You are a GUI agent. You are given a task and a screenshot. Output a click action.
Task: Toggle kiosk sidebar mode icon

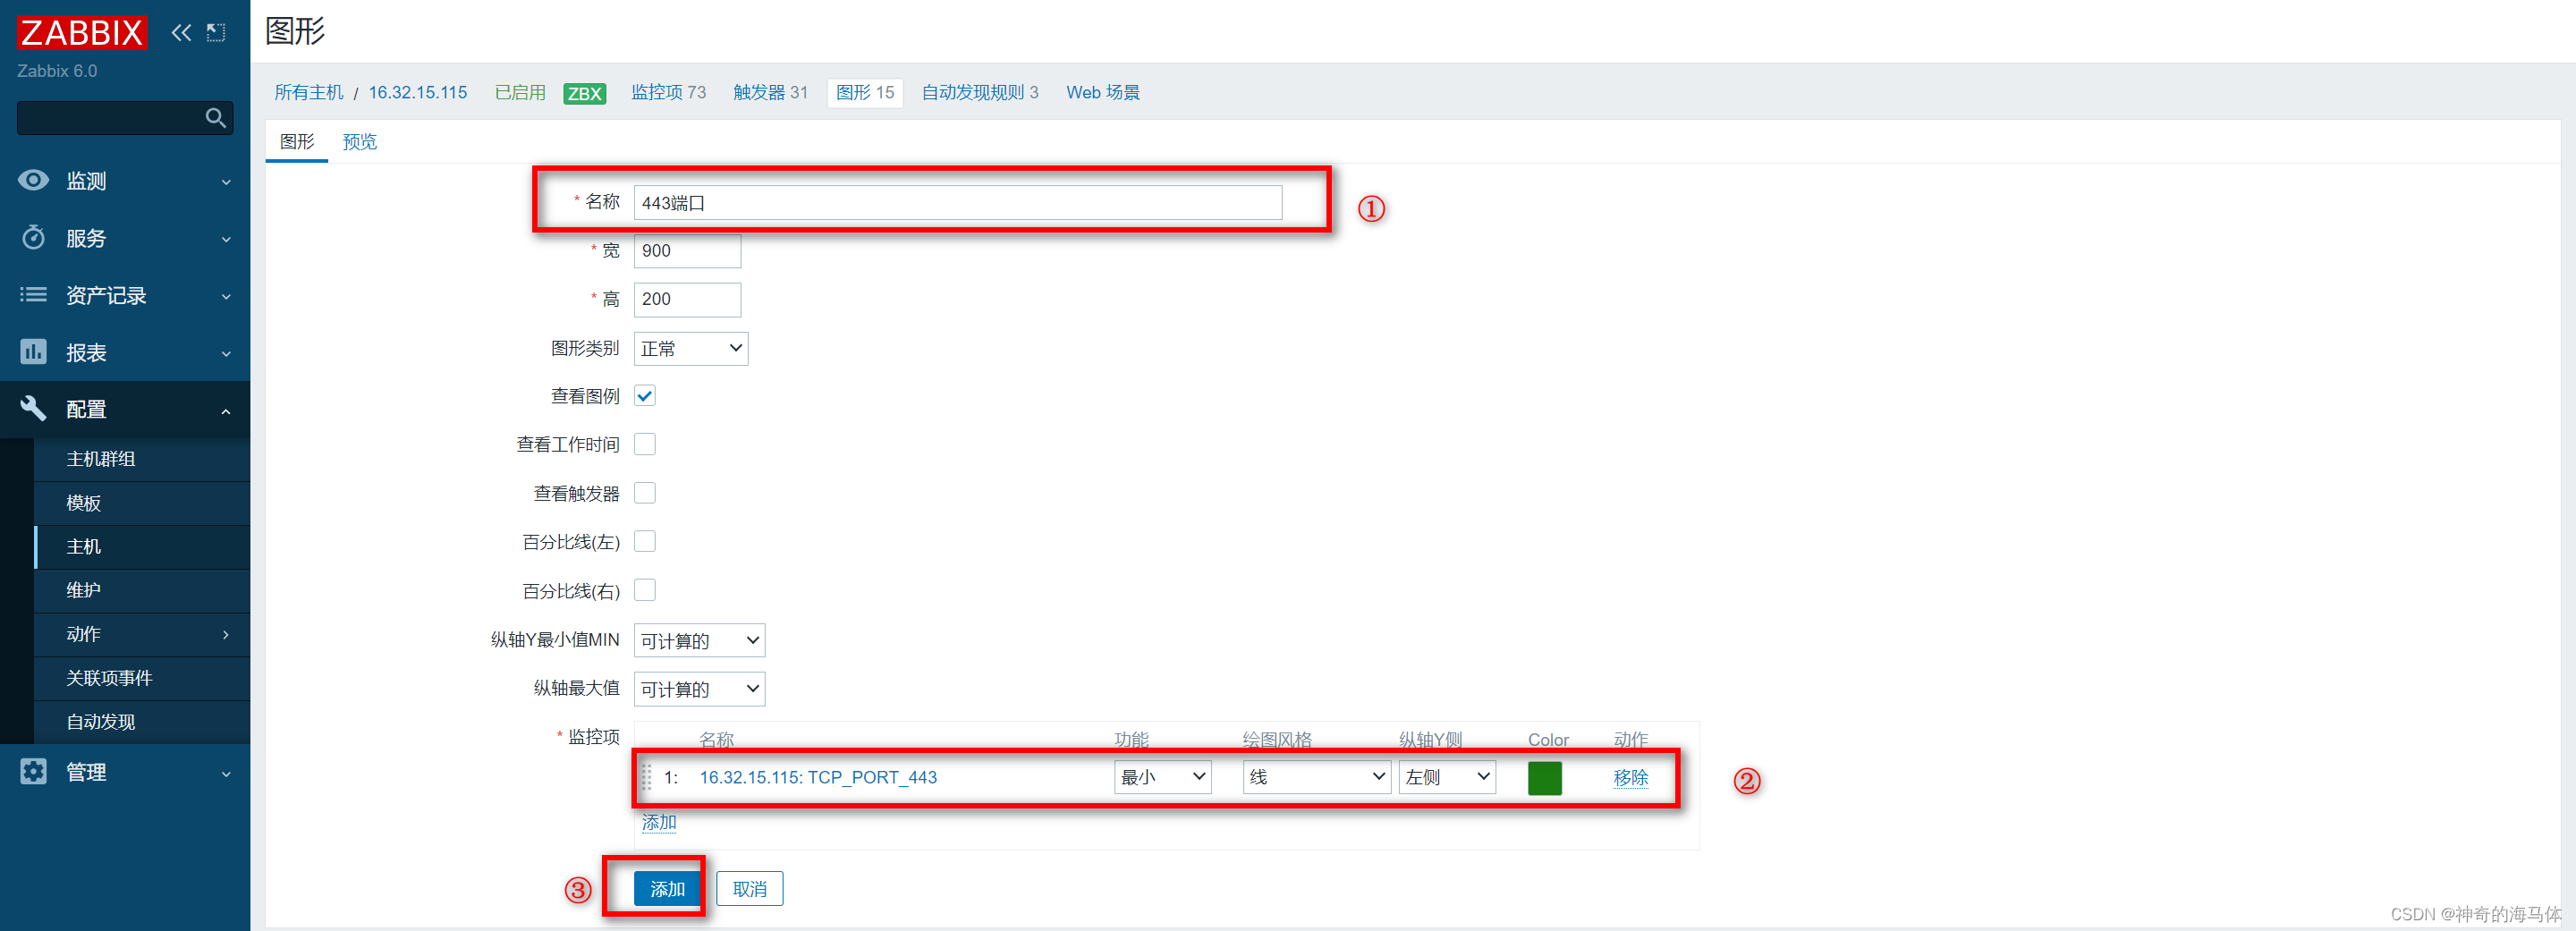tap(216, 33)
